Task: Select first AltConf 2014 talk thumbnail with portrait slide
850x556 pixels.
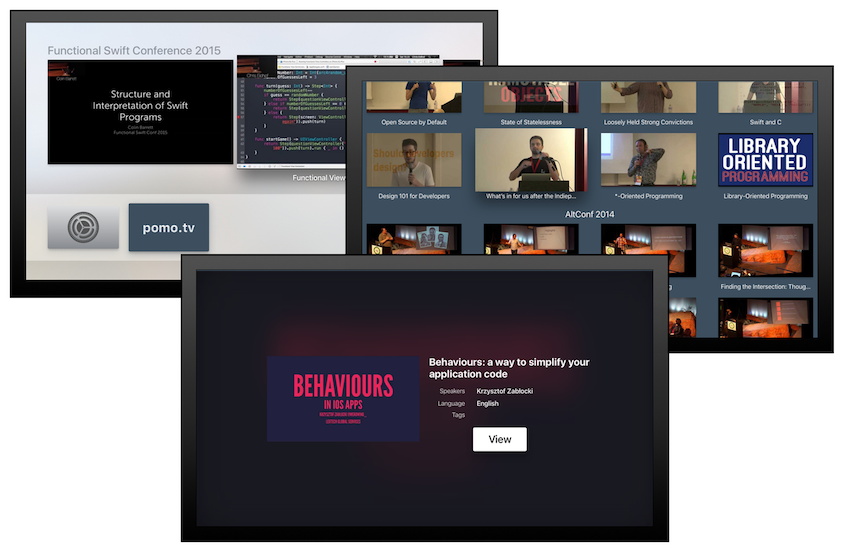Action: 414,239
